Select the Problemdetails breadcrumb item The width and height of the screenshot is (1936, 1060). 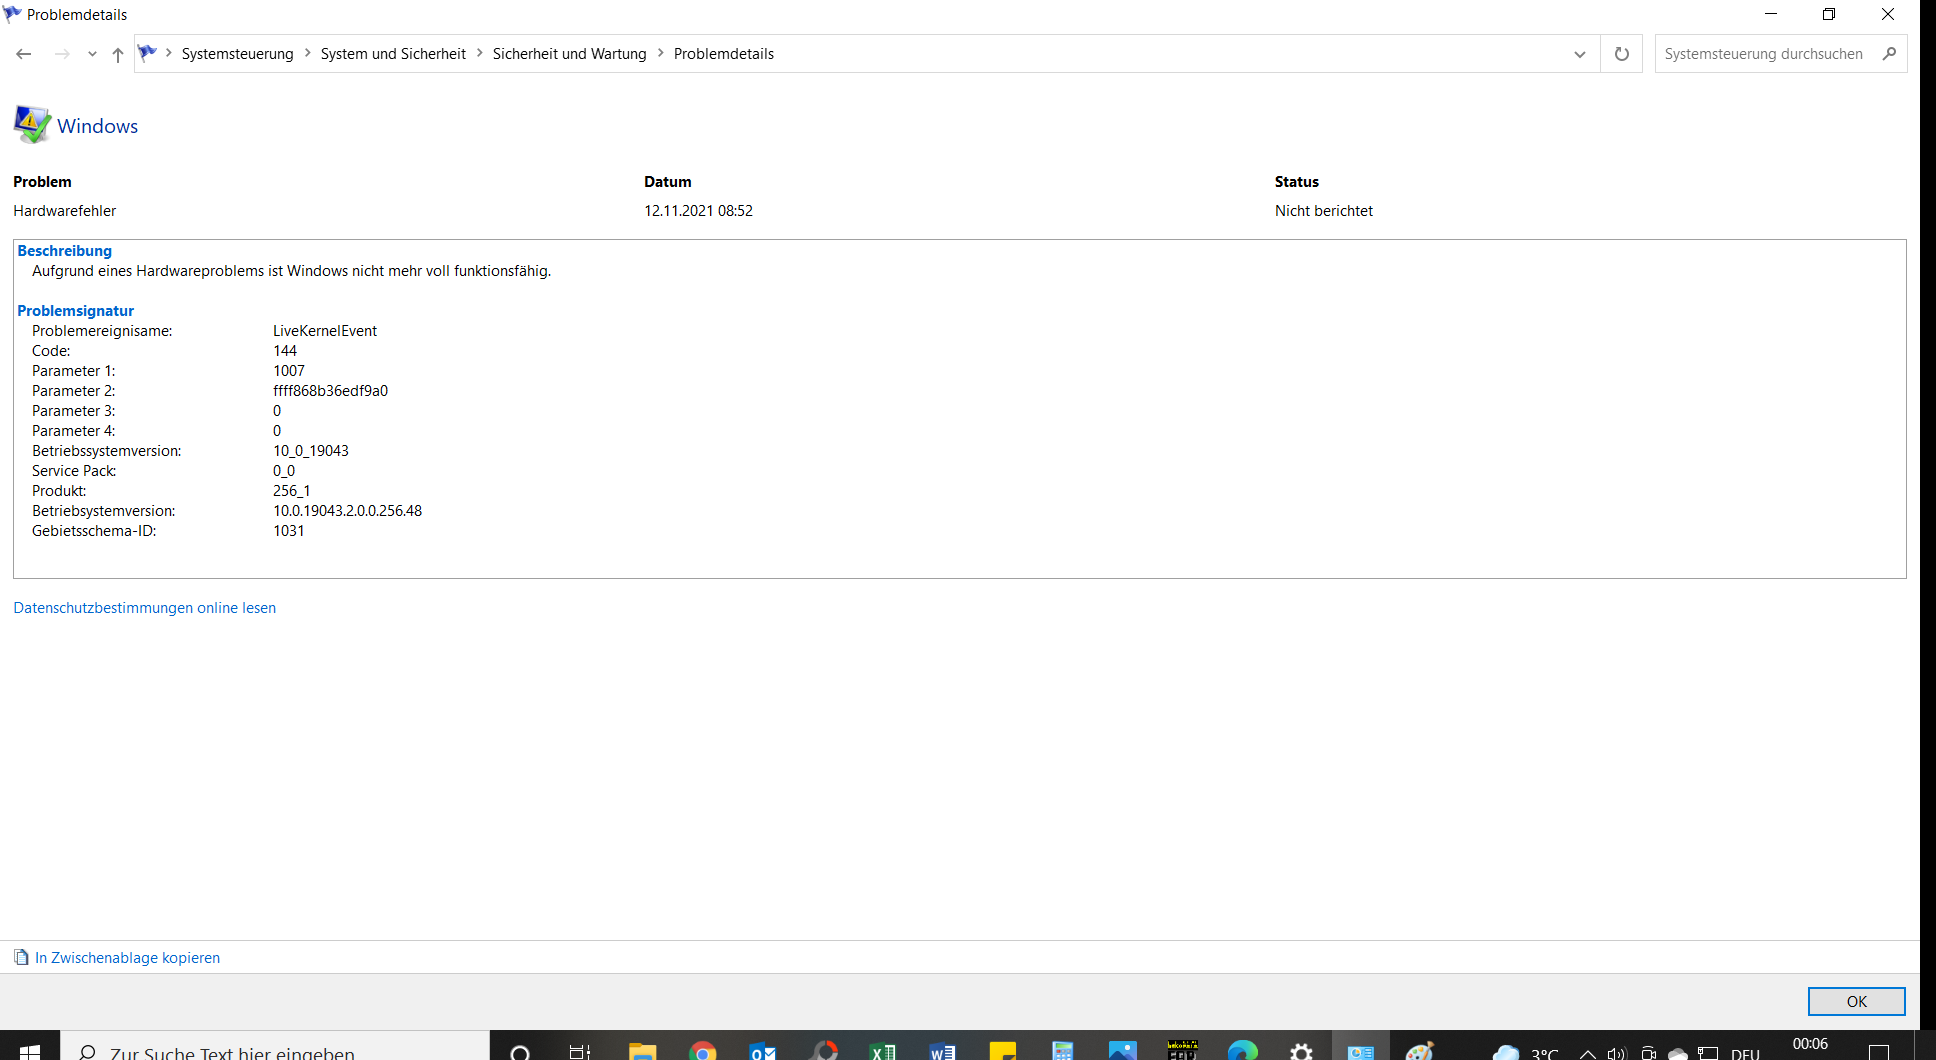(724, 54)
